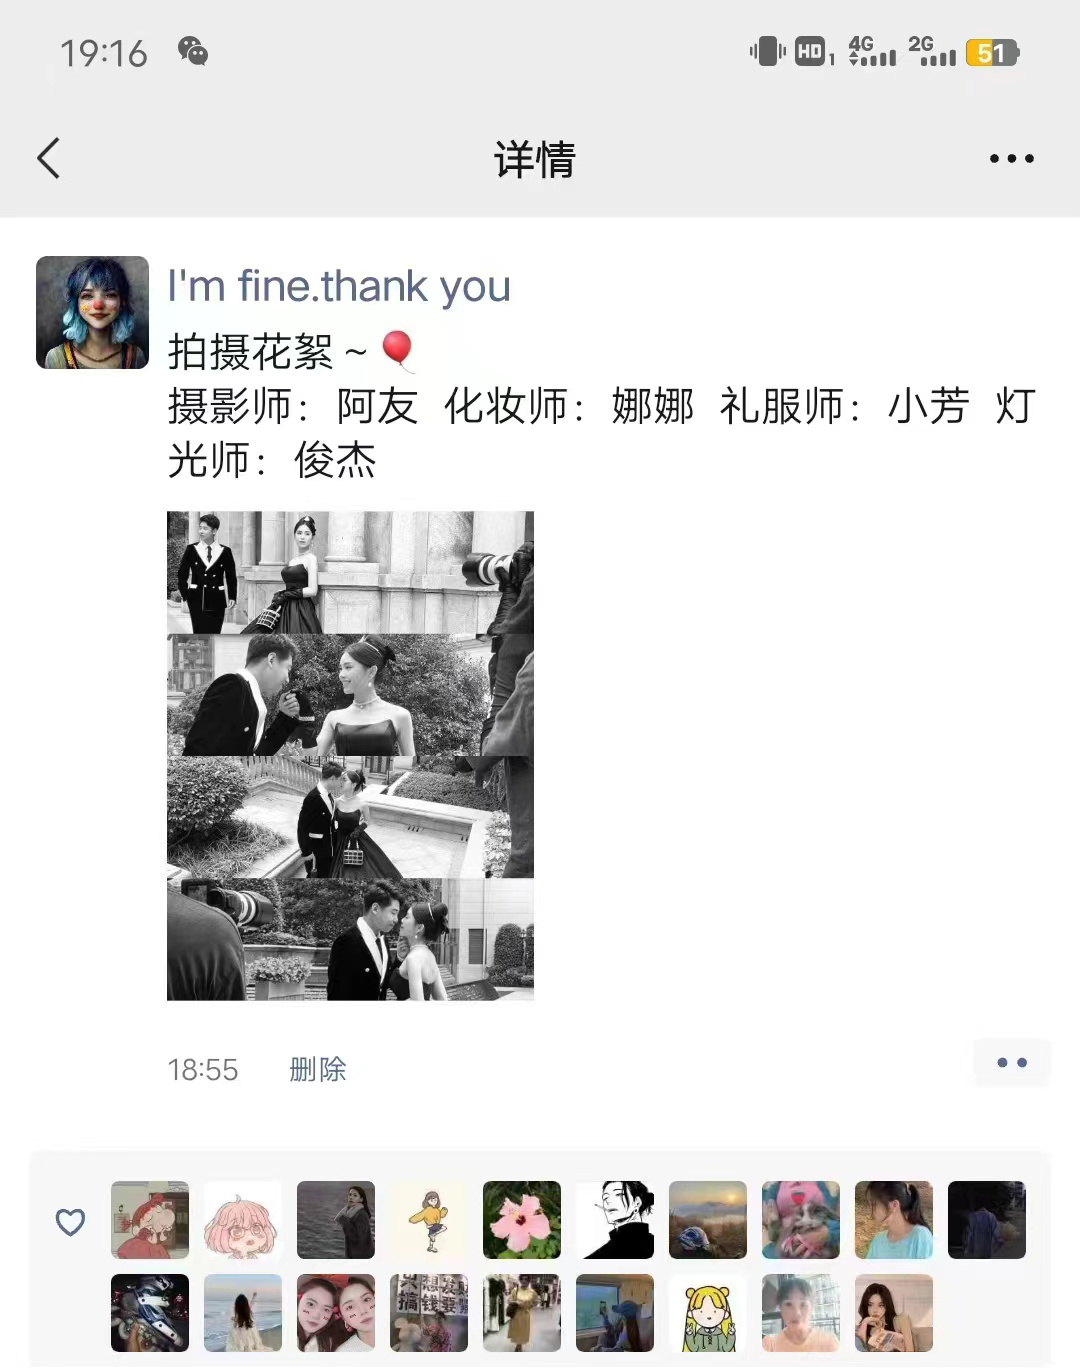This screenshot has height=1368, width=1080.
Task: View the wedding shoot collage photo
Action: tap(350, 756)
